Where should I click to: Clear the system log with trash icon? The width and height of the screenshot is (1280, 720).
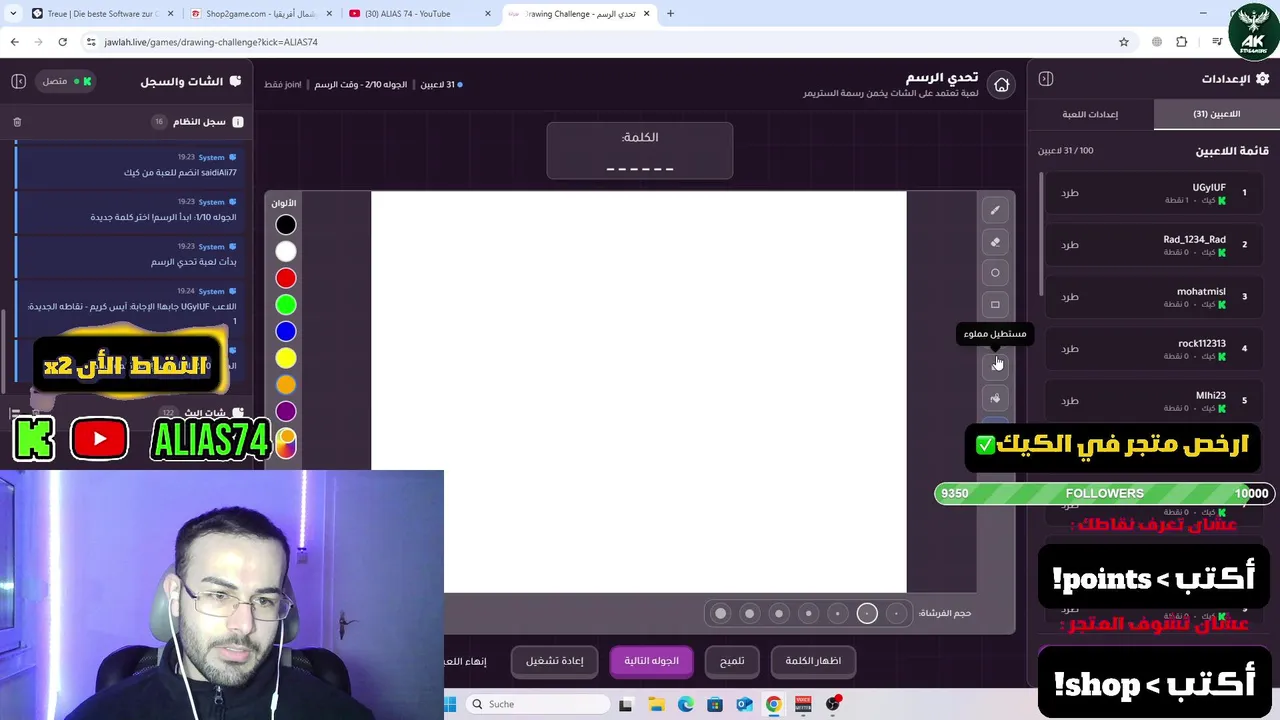17,122
